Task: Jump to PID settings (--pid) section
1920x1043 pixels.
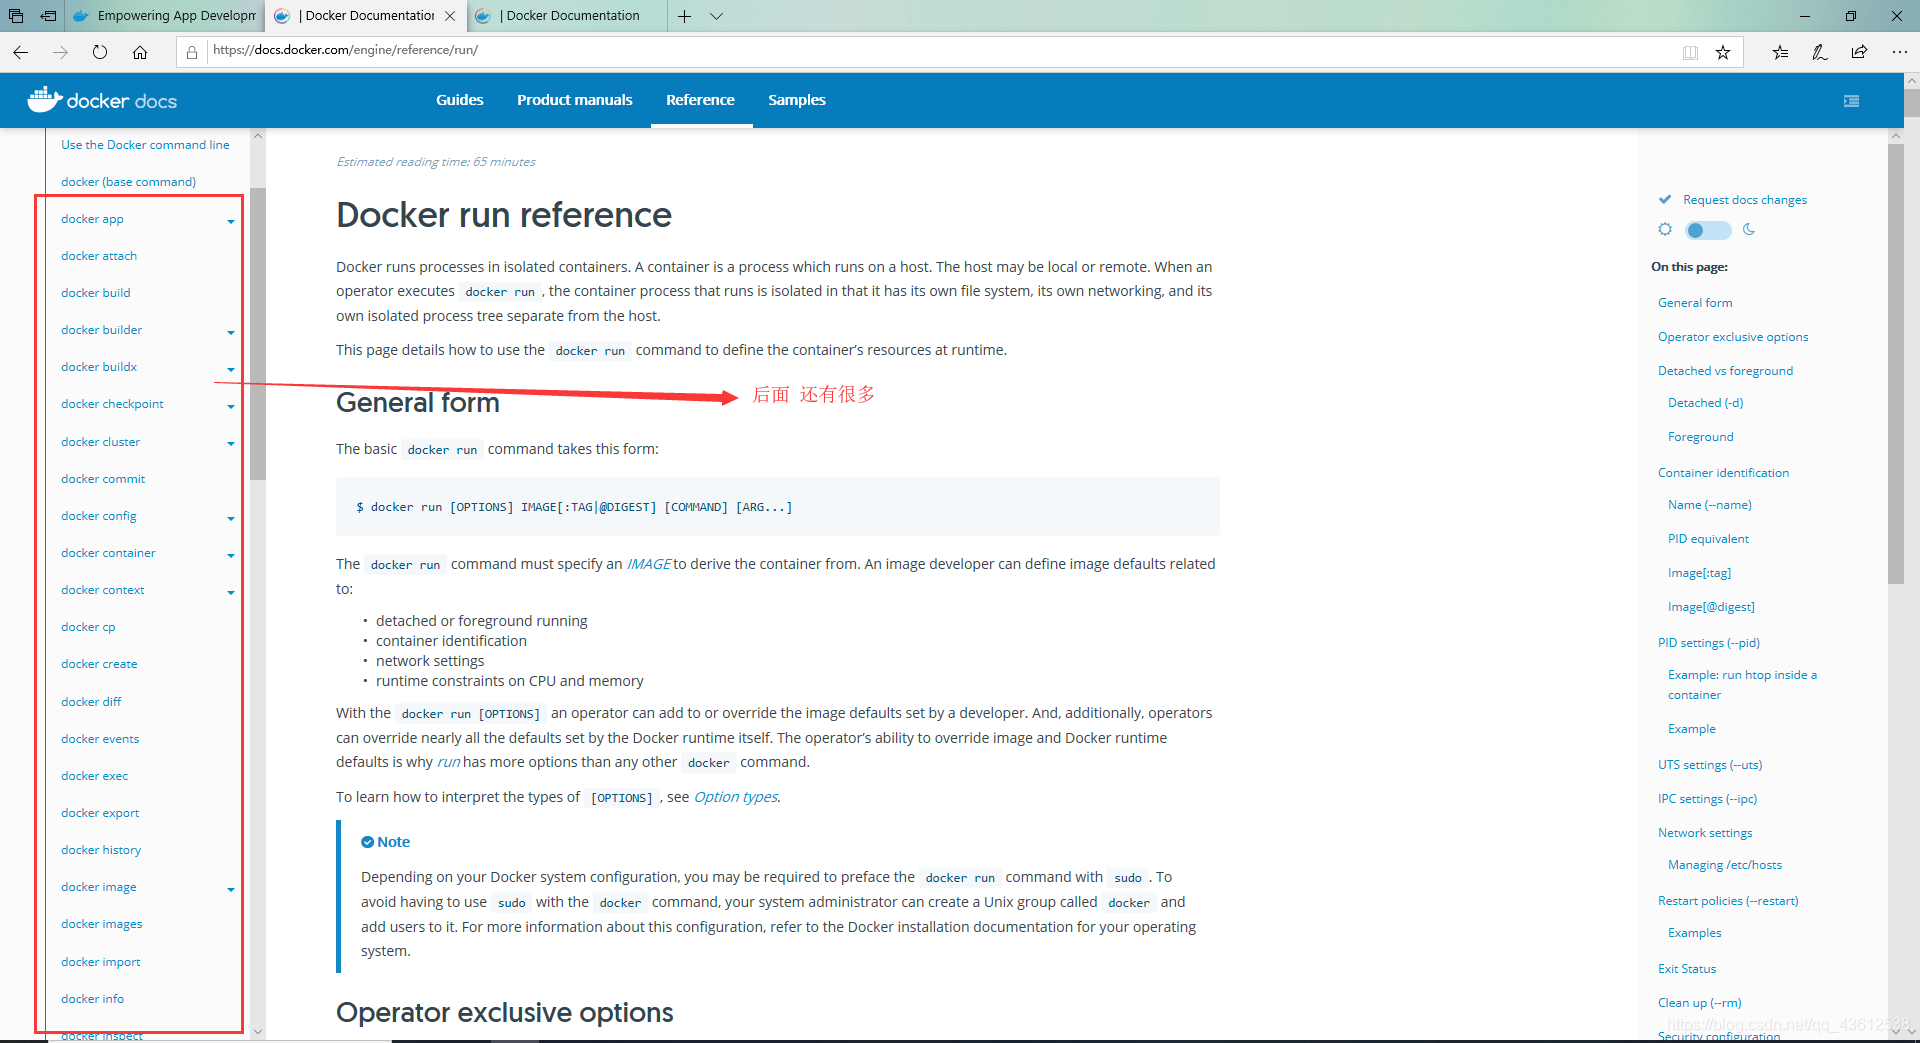Action: pos(1709,643)
